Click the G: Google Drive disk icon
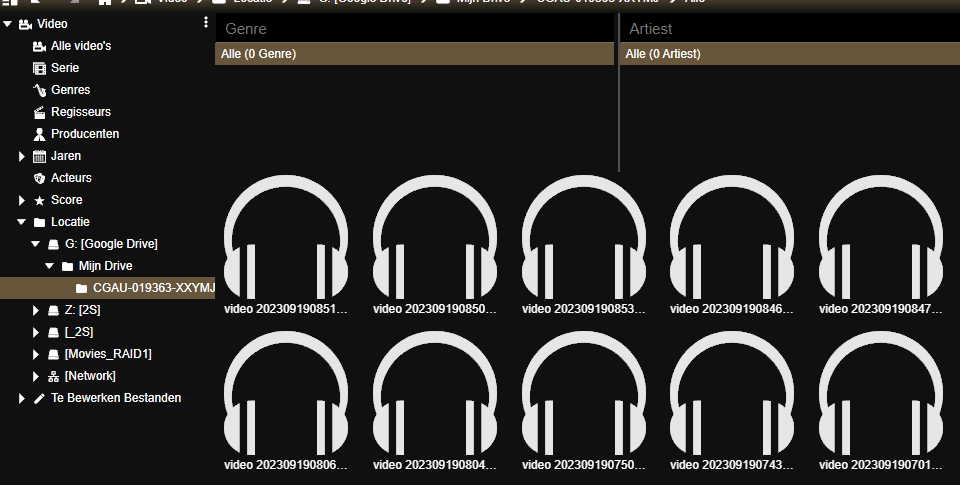Image resolution: width=960 pixels, height=485 pixels. point(53,244)
